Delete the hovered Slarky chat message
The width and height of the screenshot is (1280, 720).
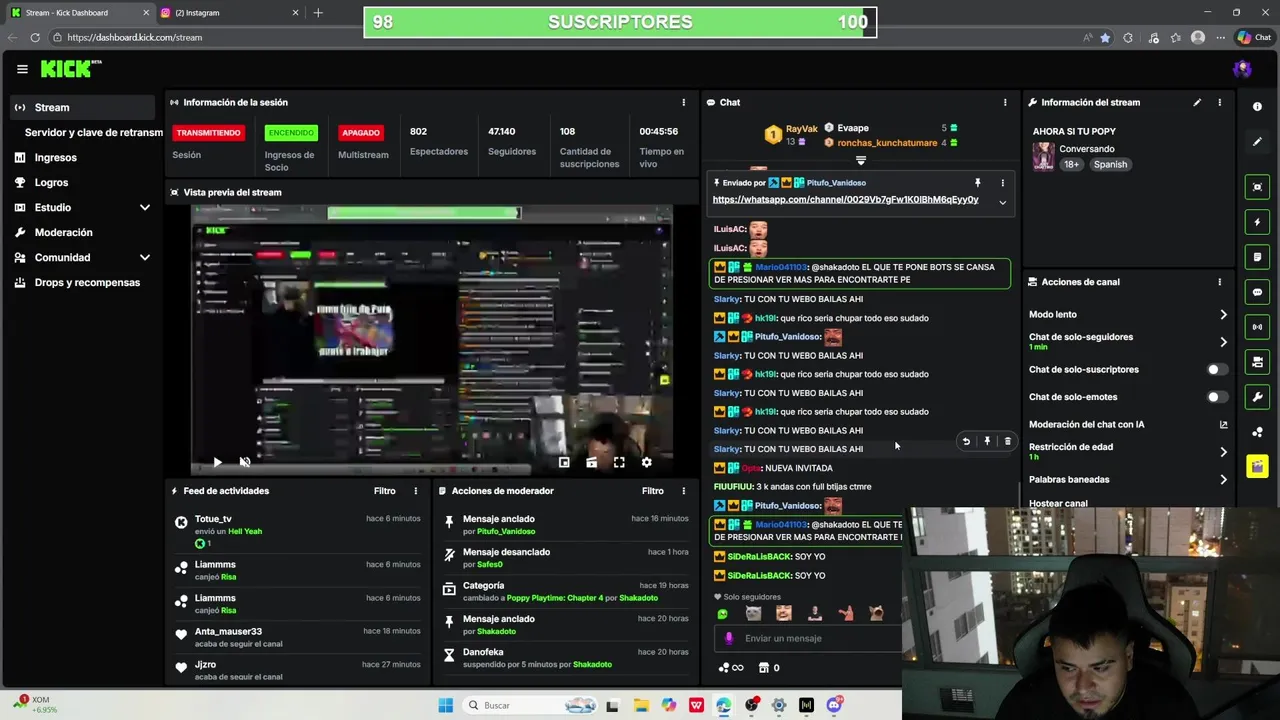1007,441
